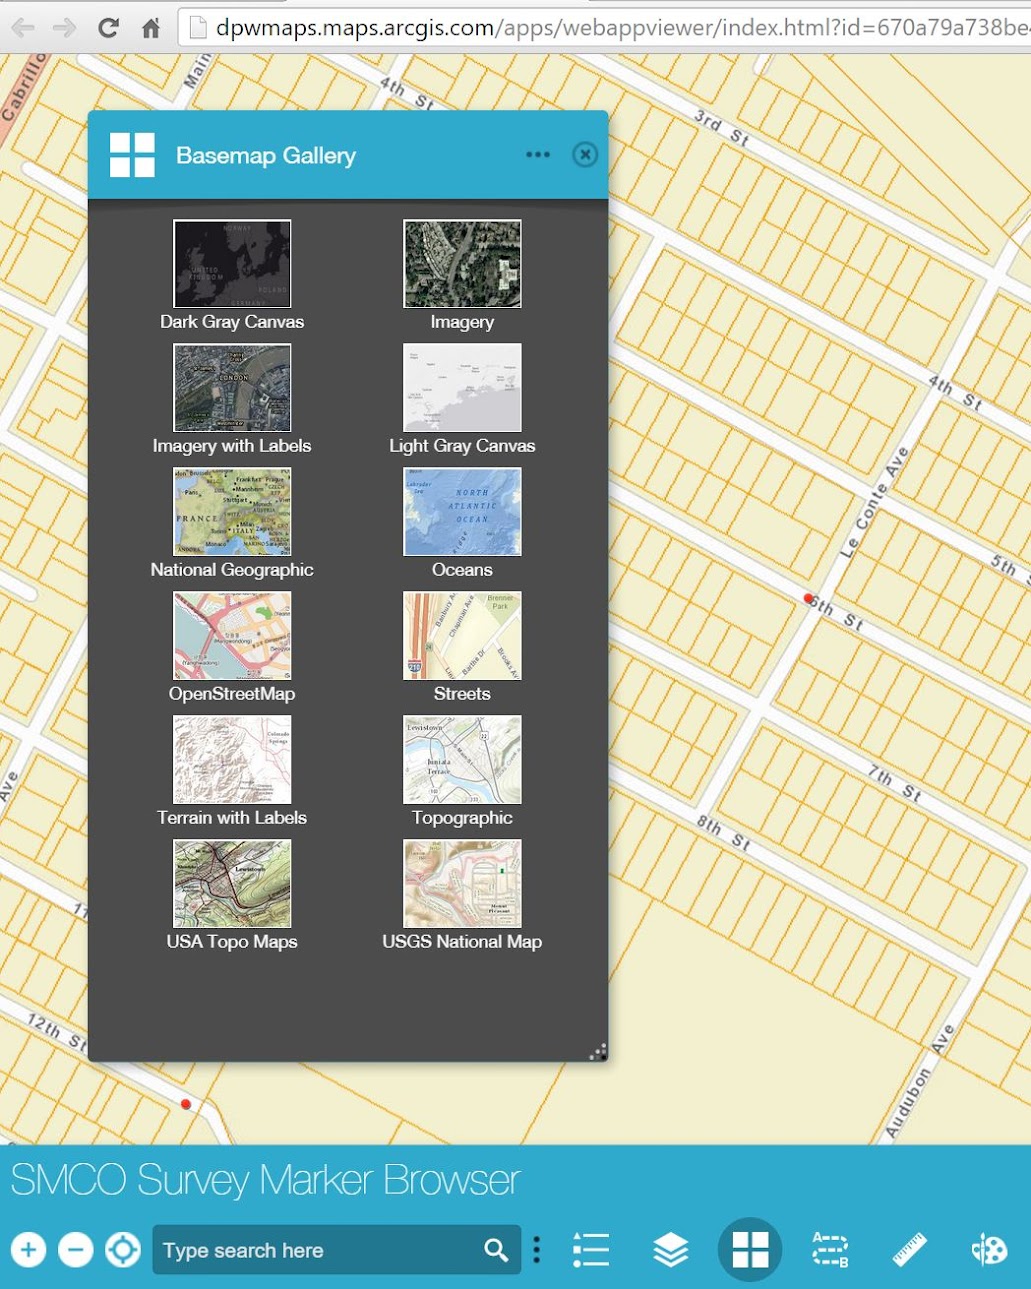The image size is (1031, 1289).
Task: Zoom out with the minus button
Action: coord(75,1250)
